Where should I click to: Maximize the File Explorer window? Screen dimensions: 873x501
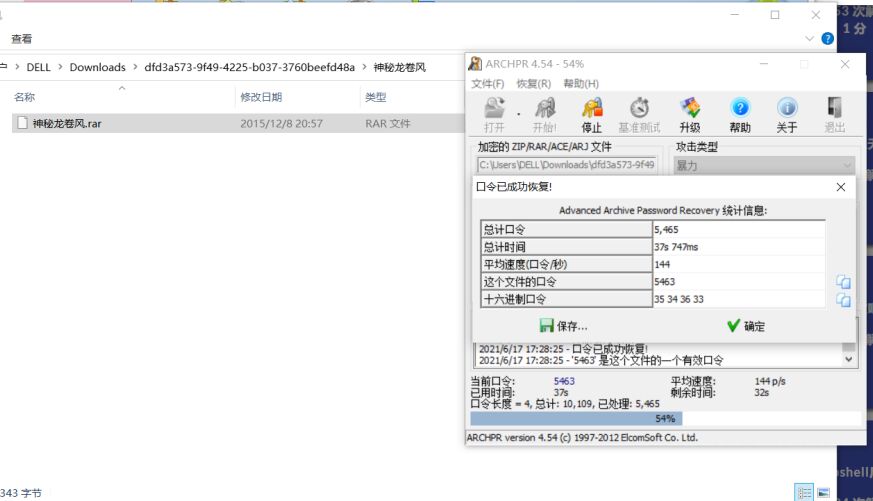(775, 15)
